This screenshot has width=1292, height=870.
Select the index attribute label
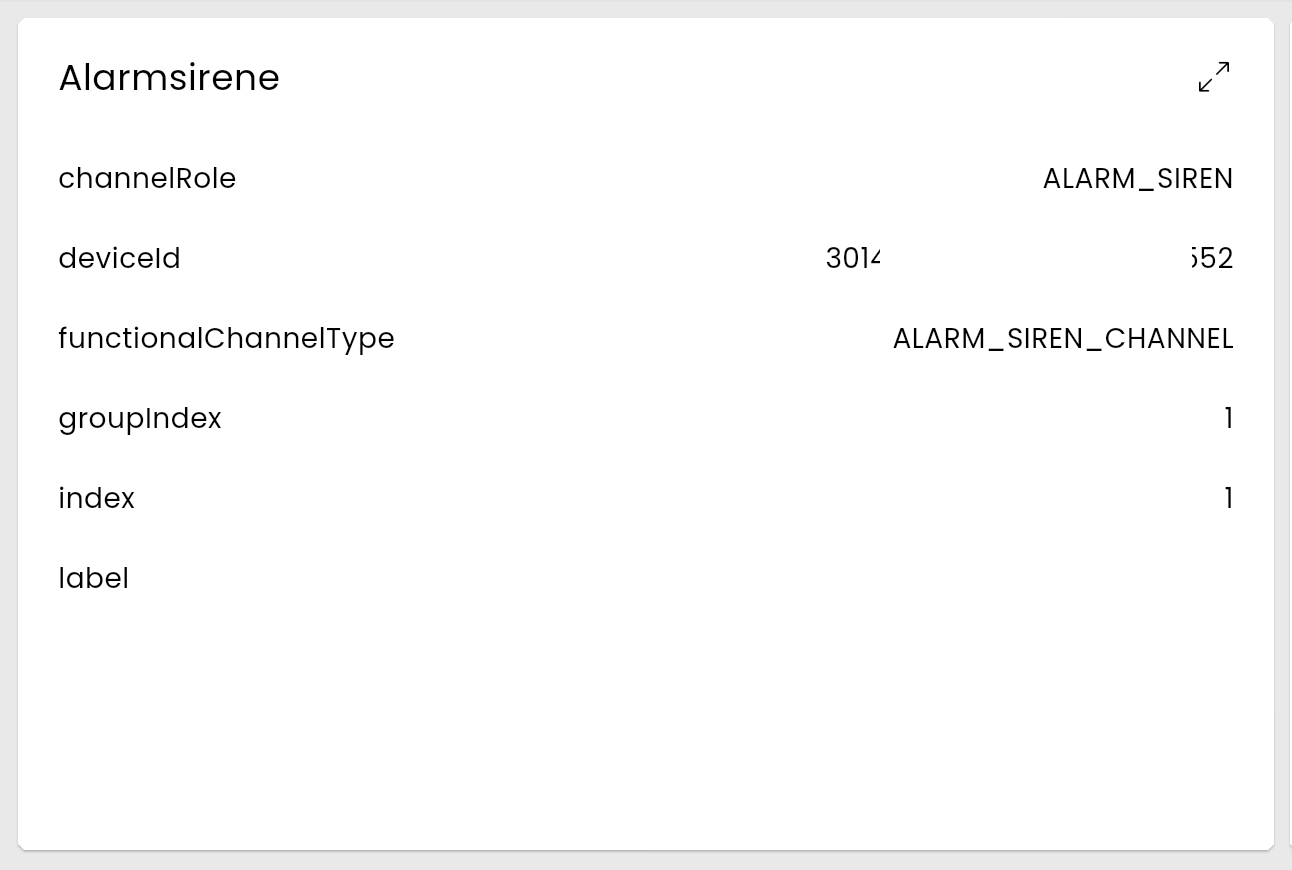(96, 498)
